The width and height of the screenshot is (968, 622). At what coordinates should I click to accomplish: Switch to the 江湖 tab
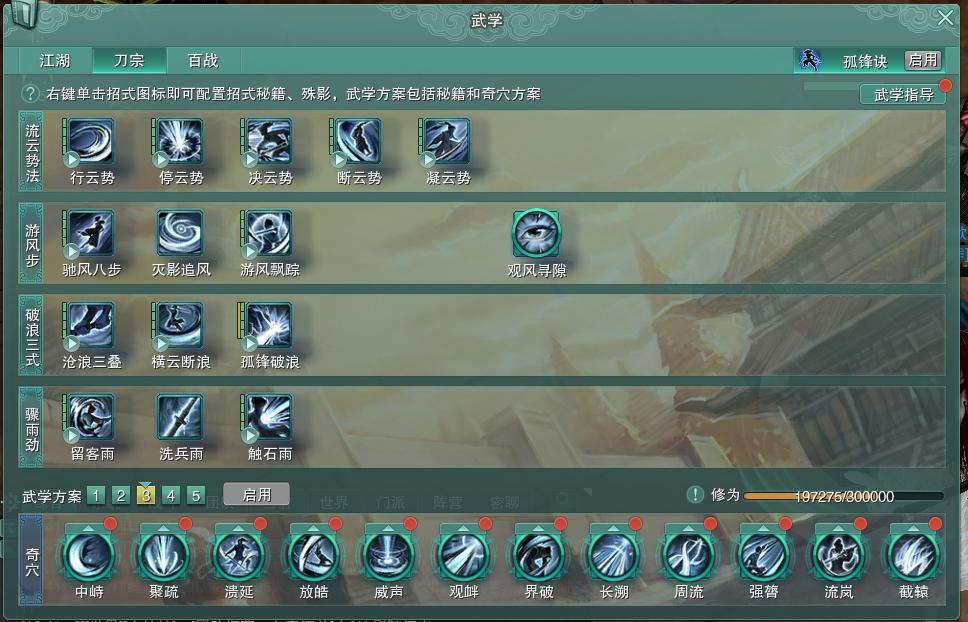tap(55, 60)
